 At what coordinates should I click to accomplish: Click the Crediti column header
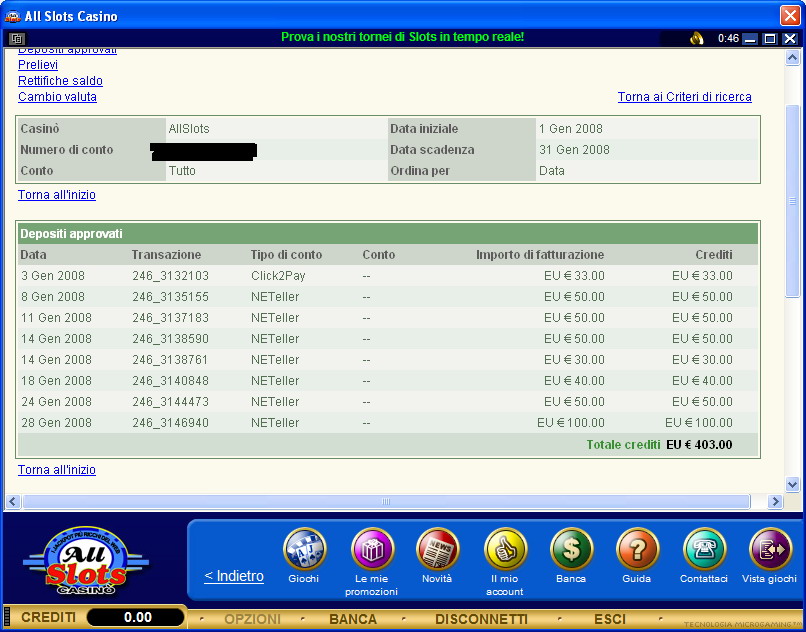click(x=714, y=255)
